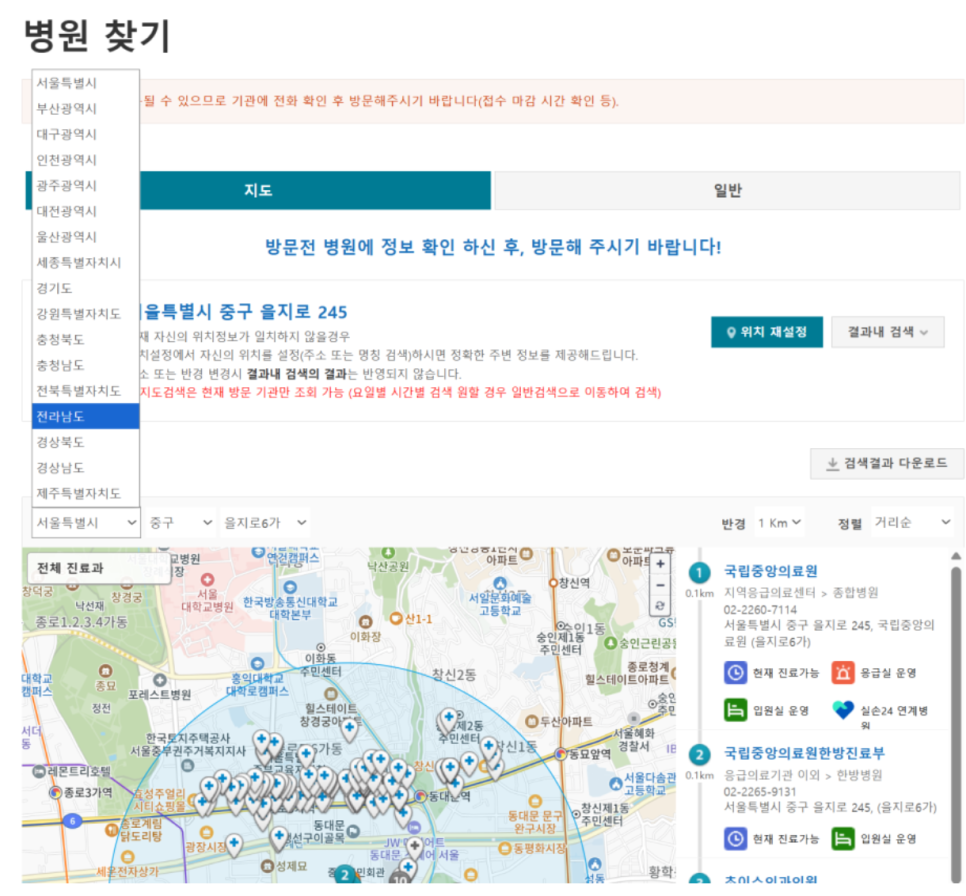Open the 1 Km radius dropdown
Image resolution: width=966 pixels, height=896 pixels.
[x=779, y=523]
